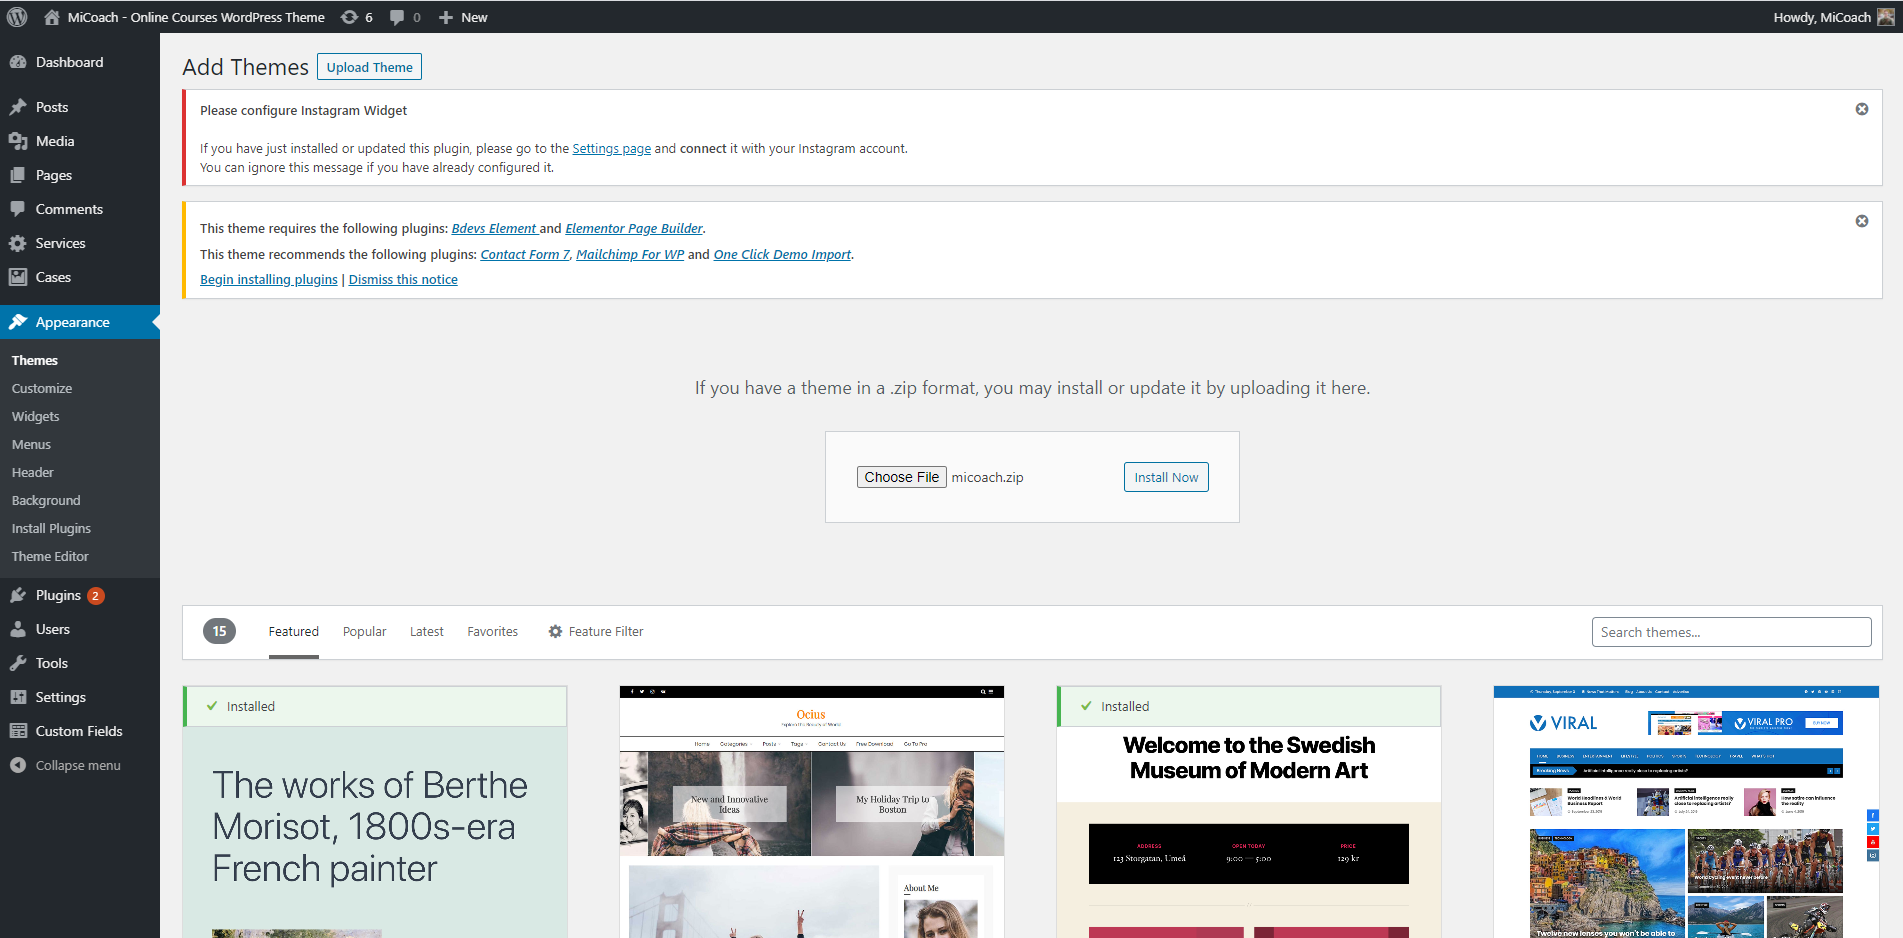The height and width of the screenshot is (938, 1903).
Task: Open Elementor Page Builder link
Action: (634, 228)
